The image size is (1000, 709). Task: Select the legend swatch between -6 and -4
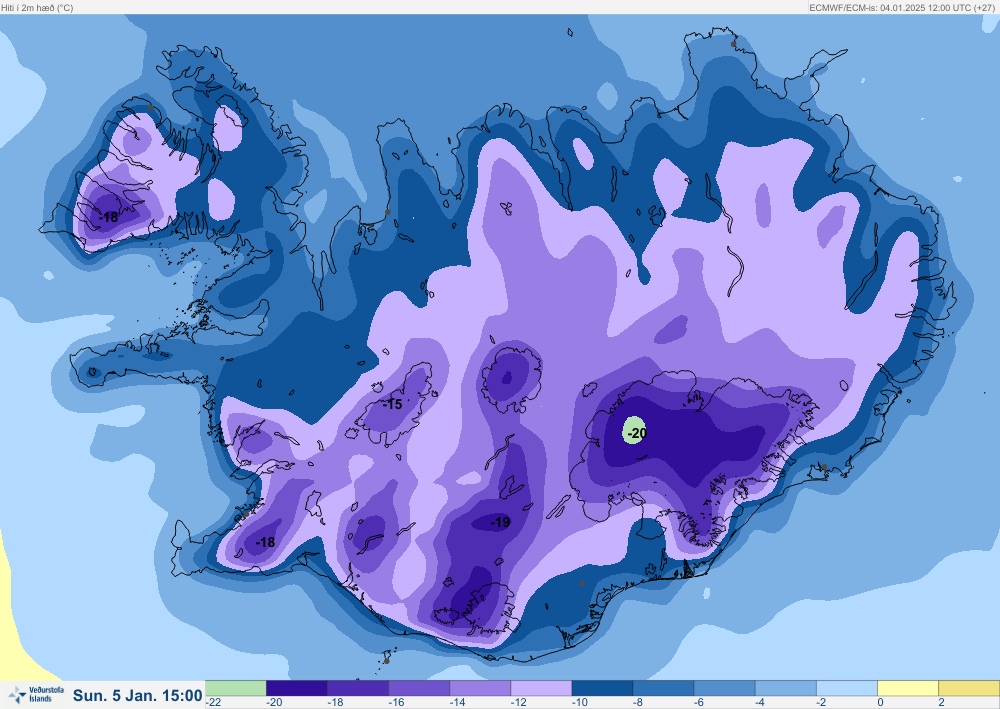tap(725, 688)
